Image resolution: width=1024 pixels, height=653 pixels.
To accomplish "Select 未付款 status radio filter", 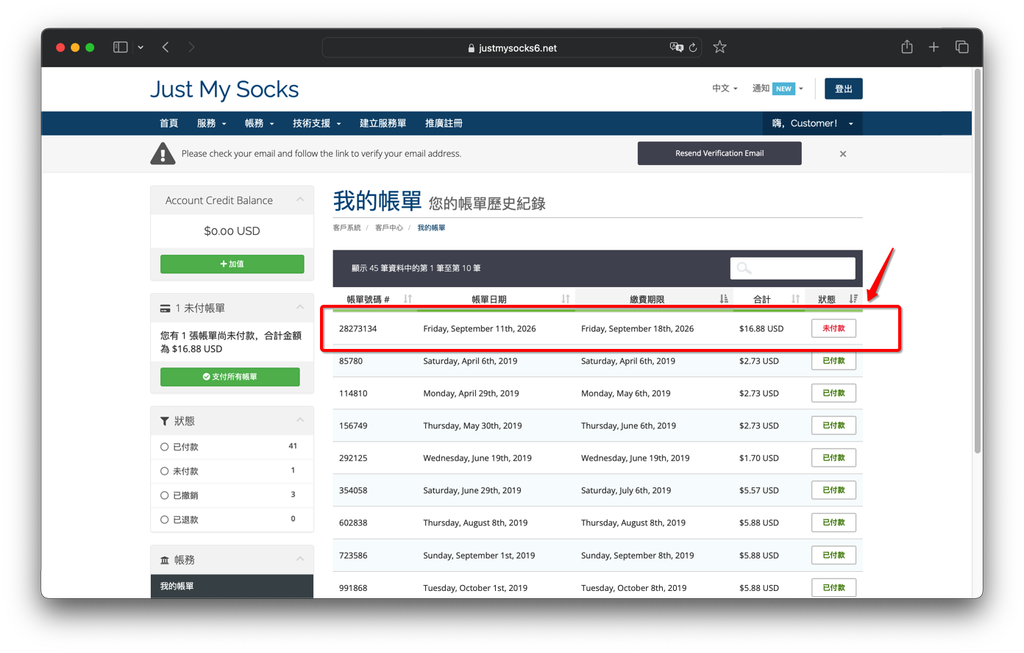I will coord(165,471).
